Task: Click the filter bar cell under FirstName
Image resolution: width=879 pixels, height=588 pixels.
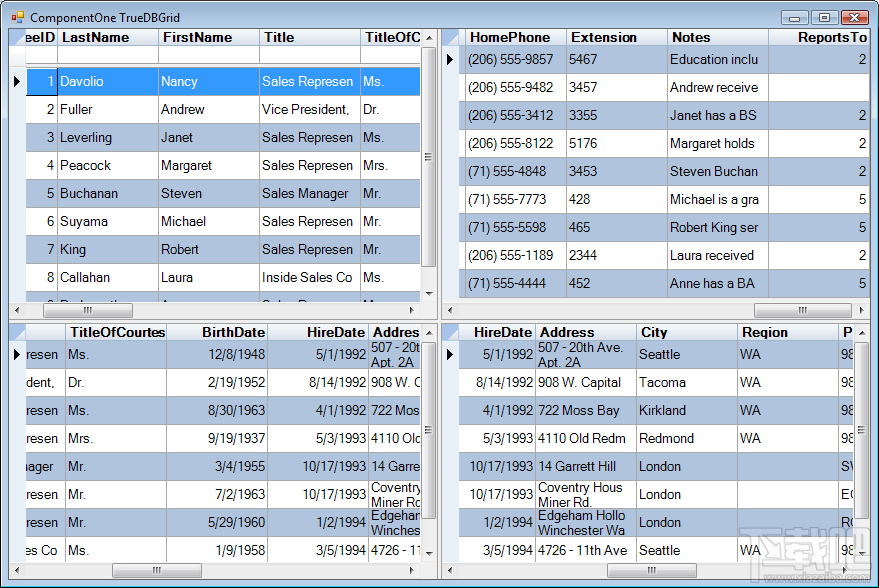Action: (x=209, y=55)
